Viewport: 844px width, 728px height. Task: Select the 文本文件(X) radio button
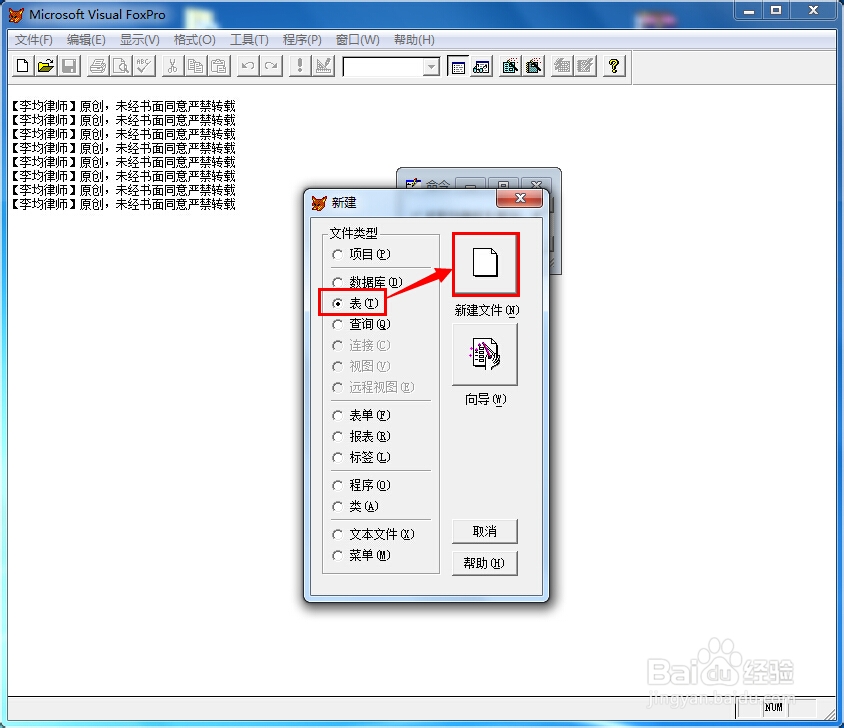pyautogui.click(x=337, y=535)
